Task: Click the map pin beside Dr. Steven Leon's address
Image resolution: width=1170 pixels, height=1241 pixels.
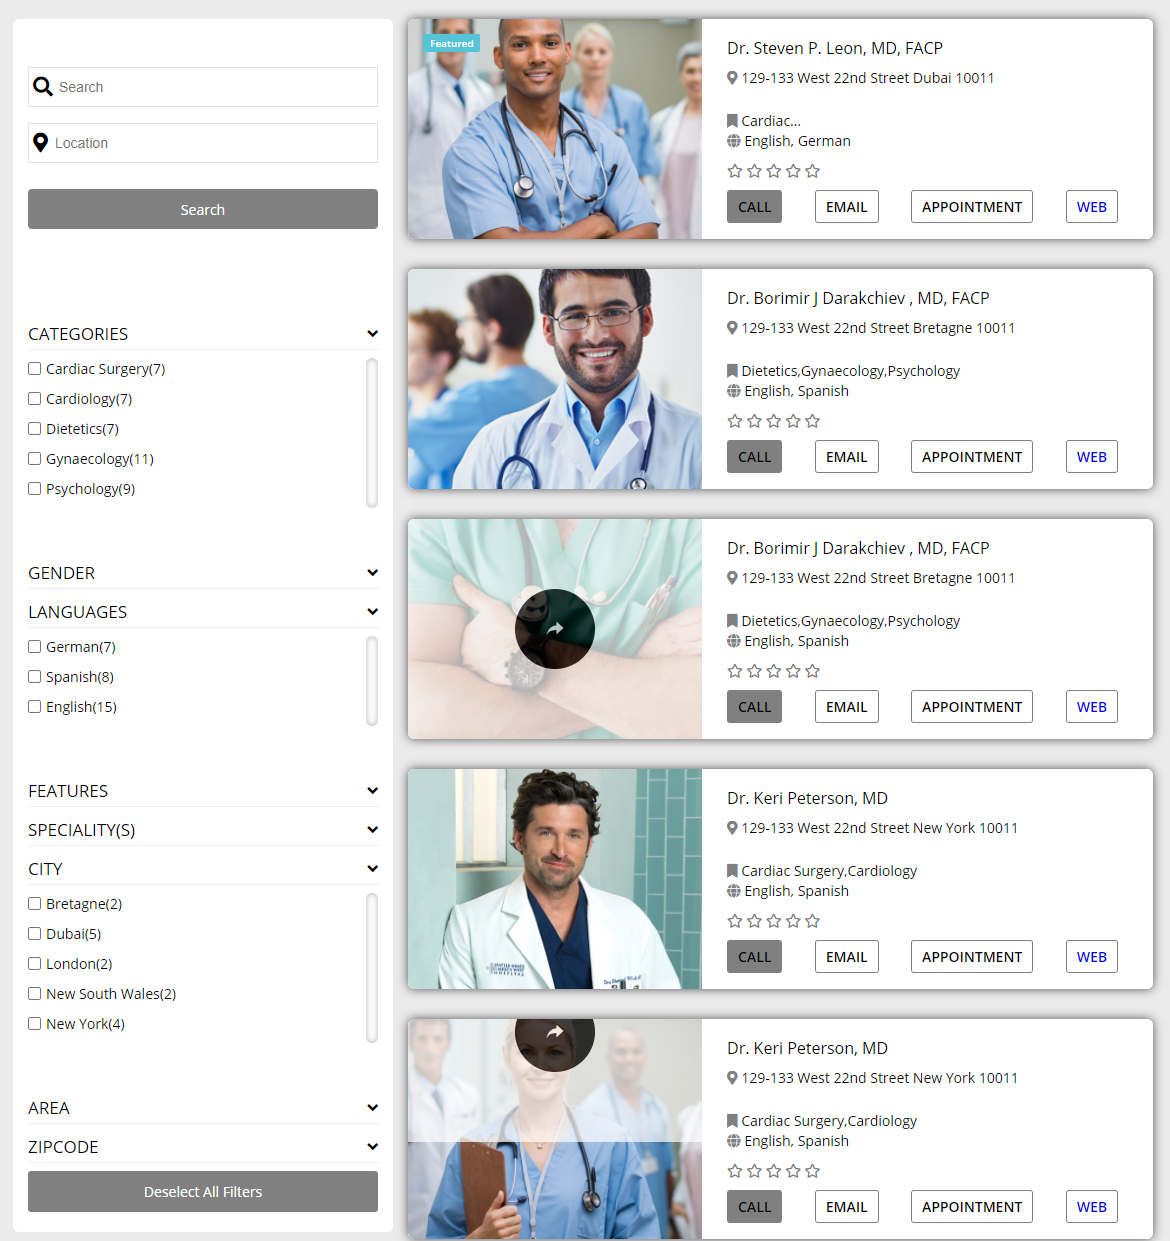Action: tap(732, 78)
